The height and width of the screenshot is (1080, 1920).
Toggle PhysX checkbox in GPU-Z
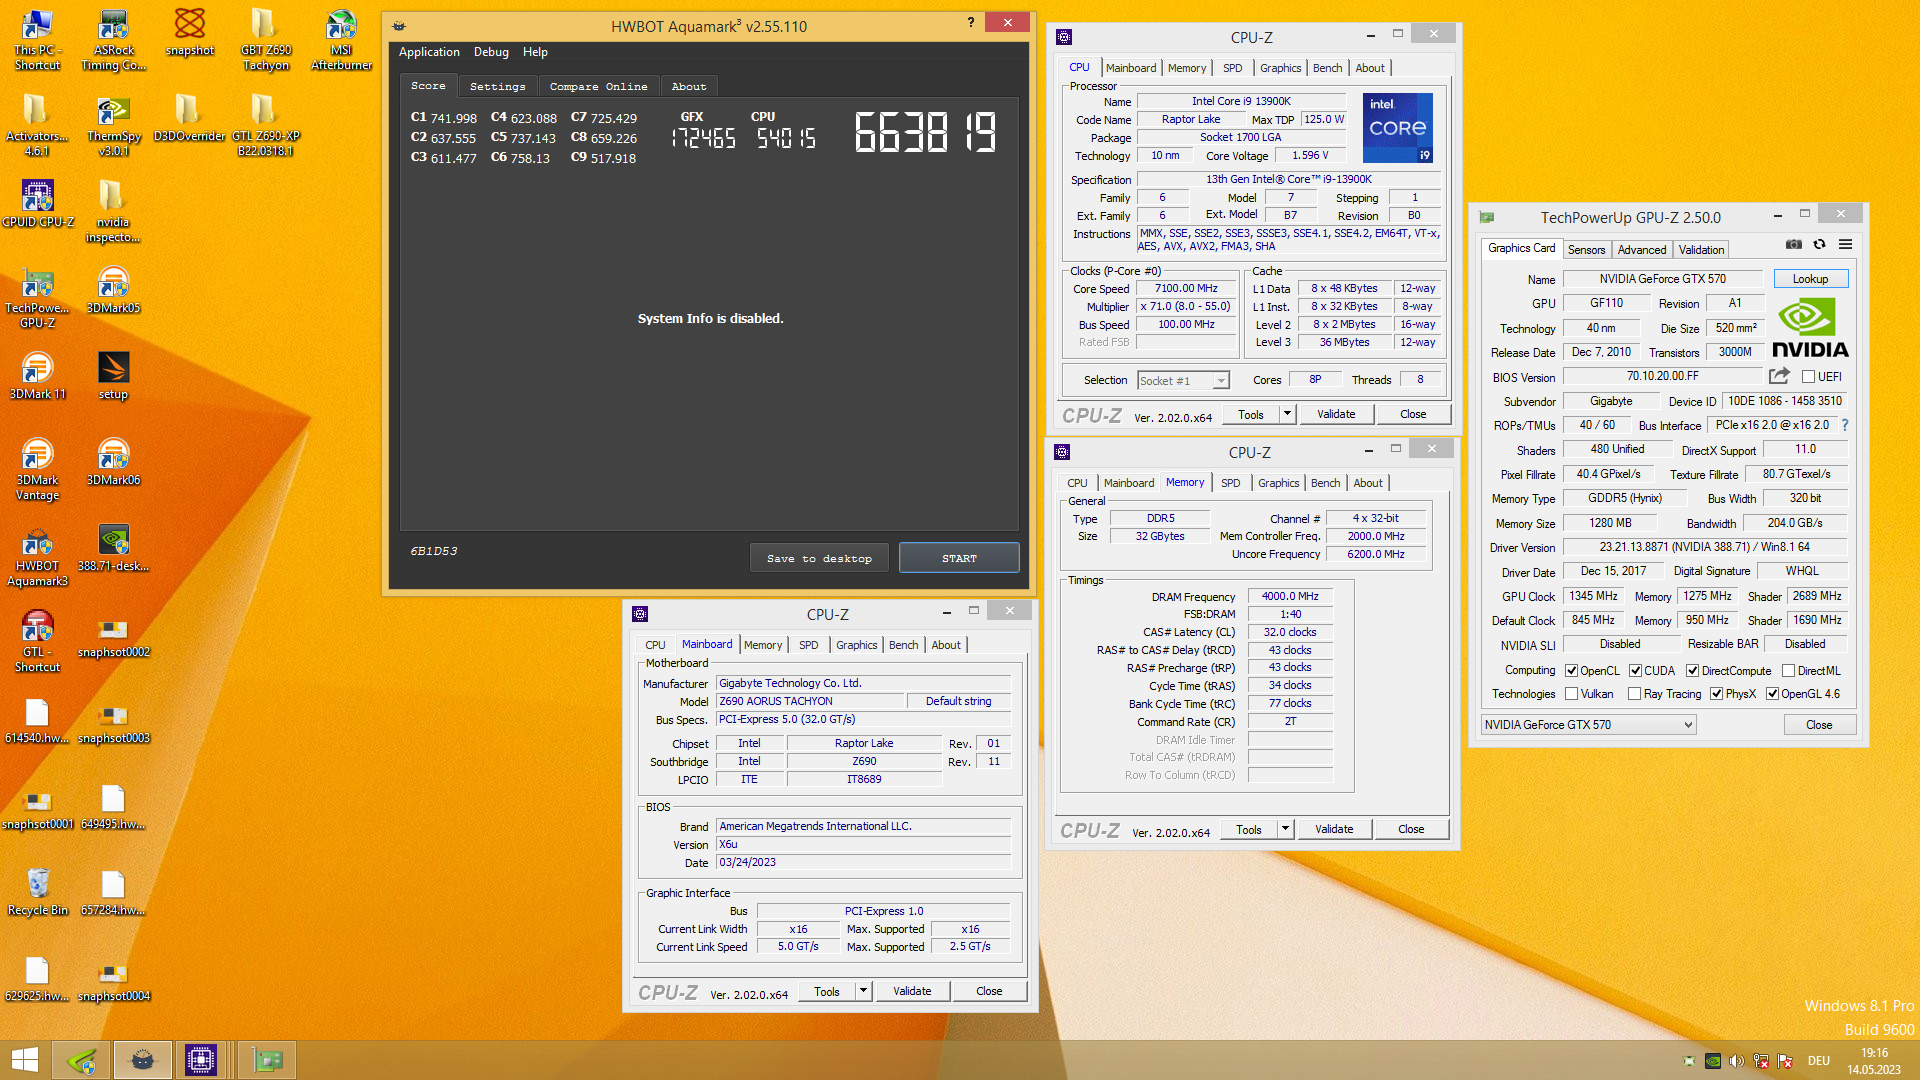tap(1716, 694)
